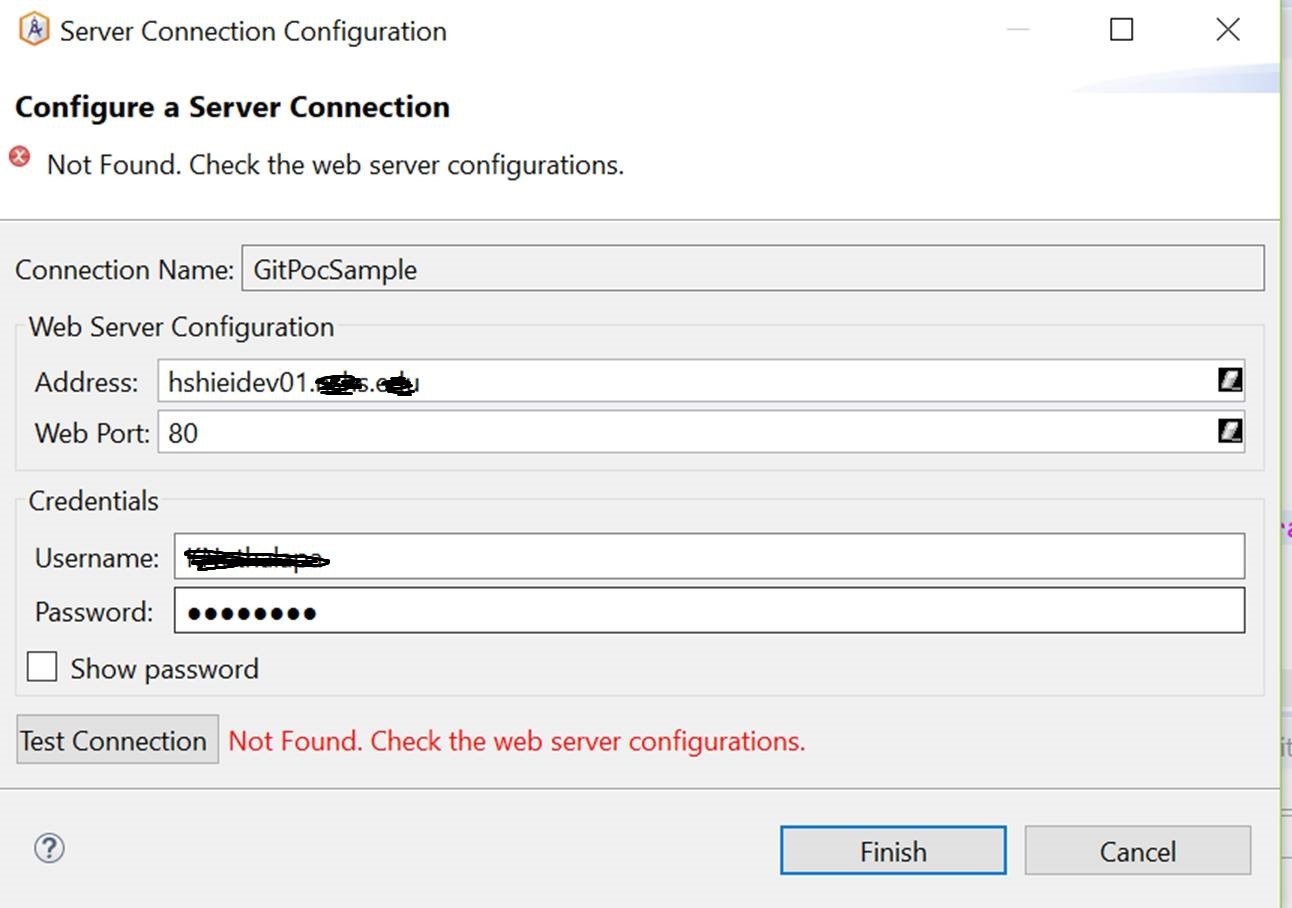The width and height of the screenshot is (1292, 908).
Task: Click the Configure a Server Connection heading
Action: [232, 107]
